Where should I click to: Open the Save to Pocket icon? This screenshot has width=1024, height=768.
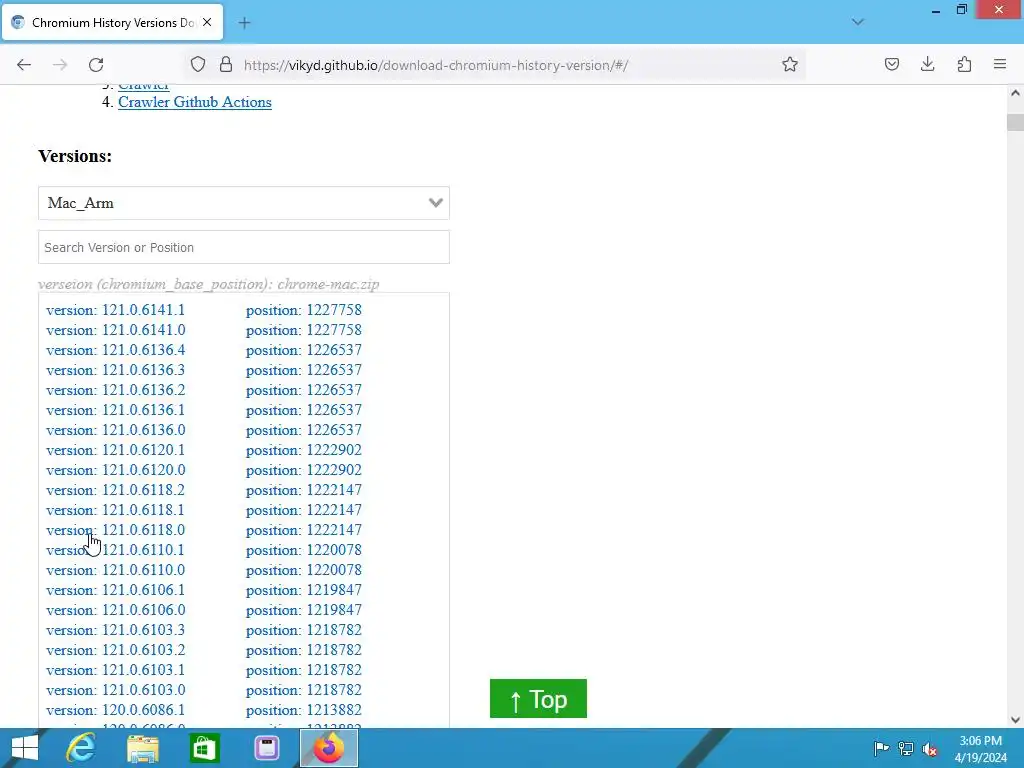(892, 64)
